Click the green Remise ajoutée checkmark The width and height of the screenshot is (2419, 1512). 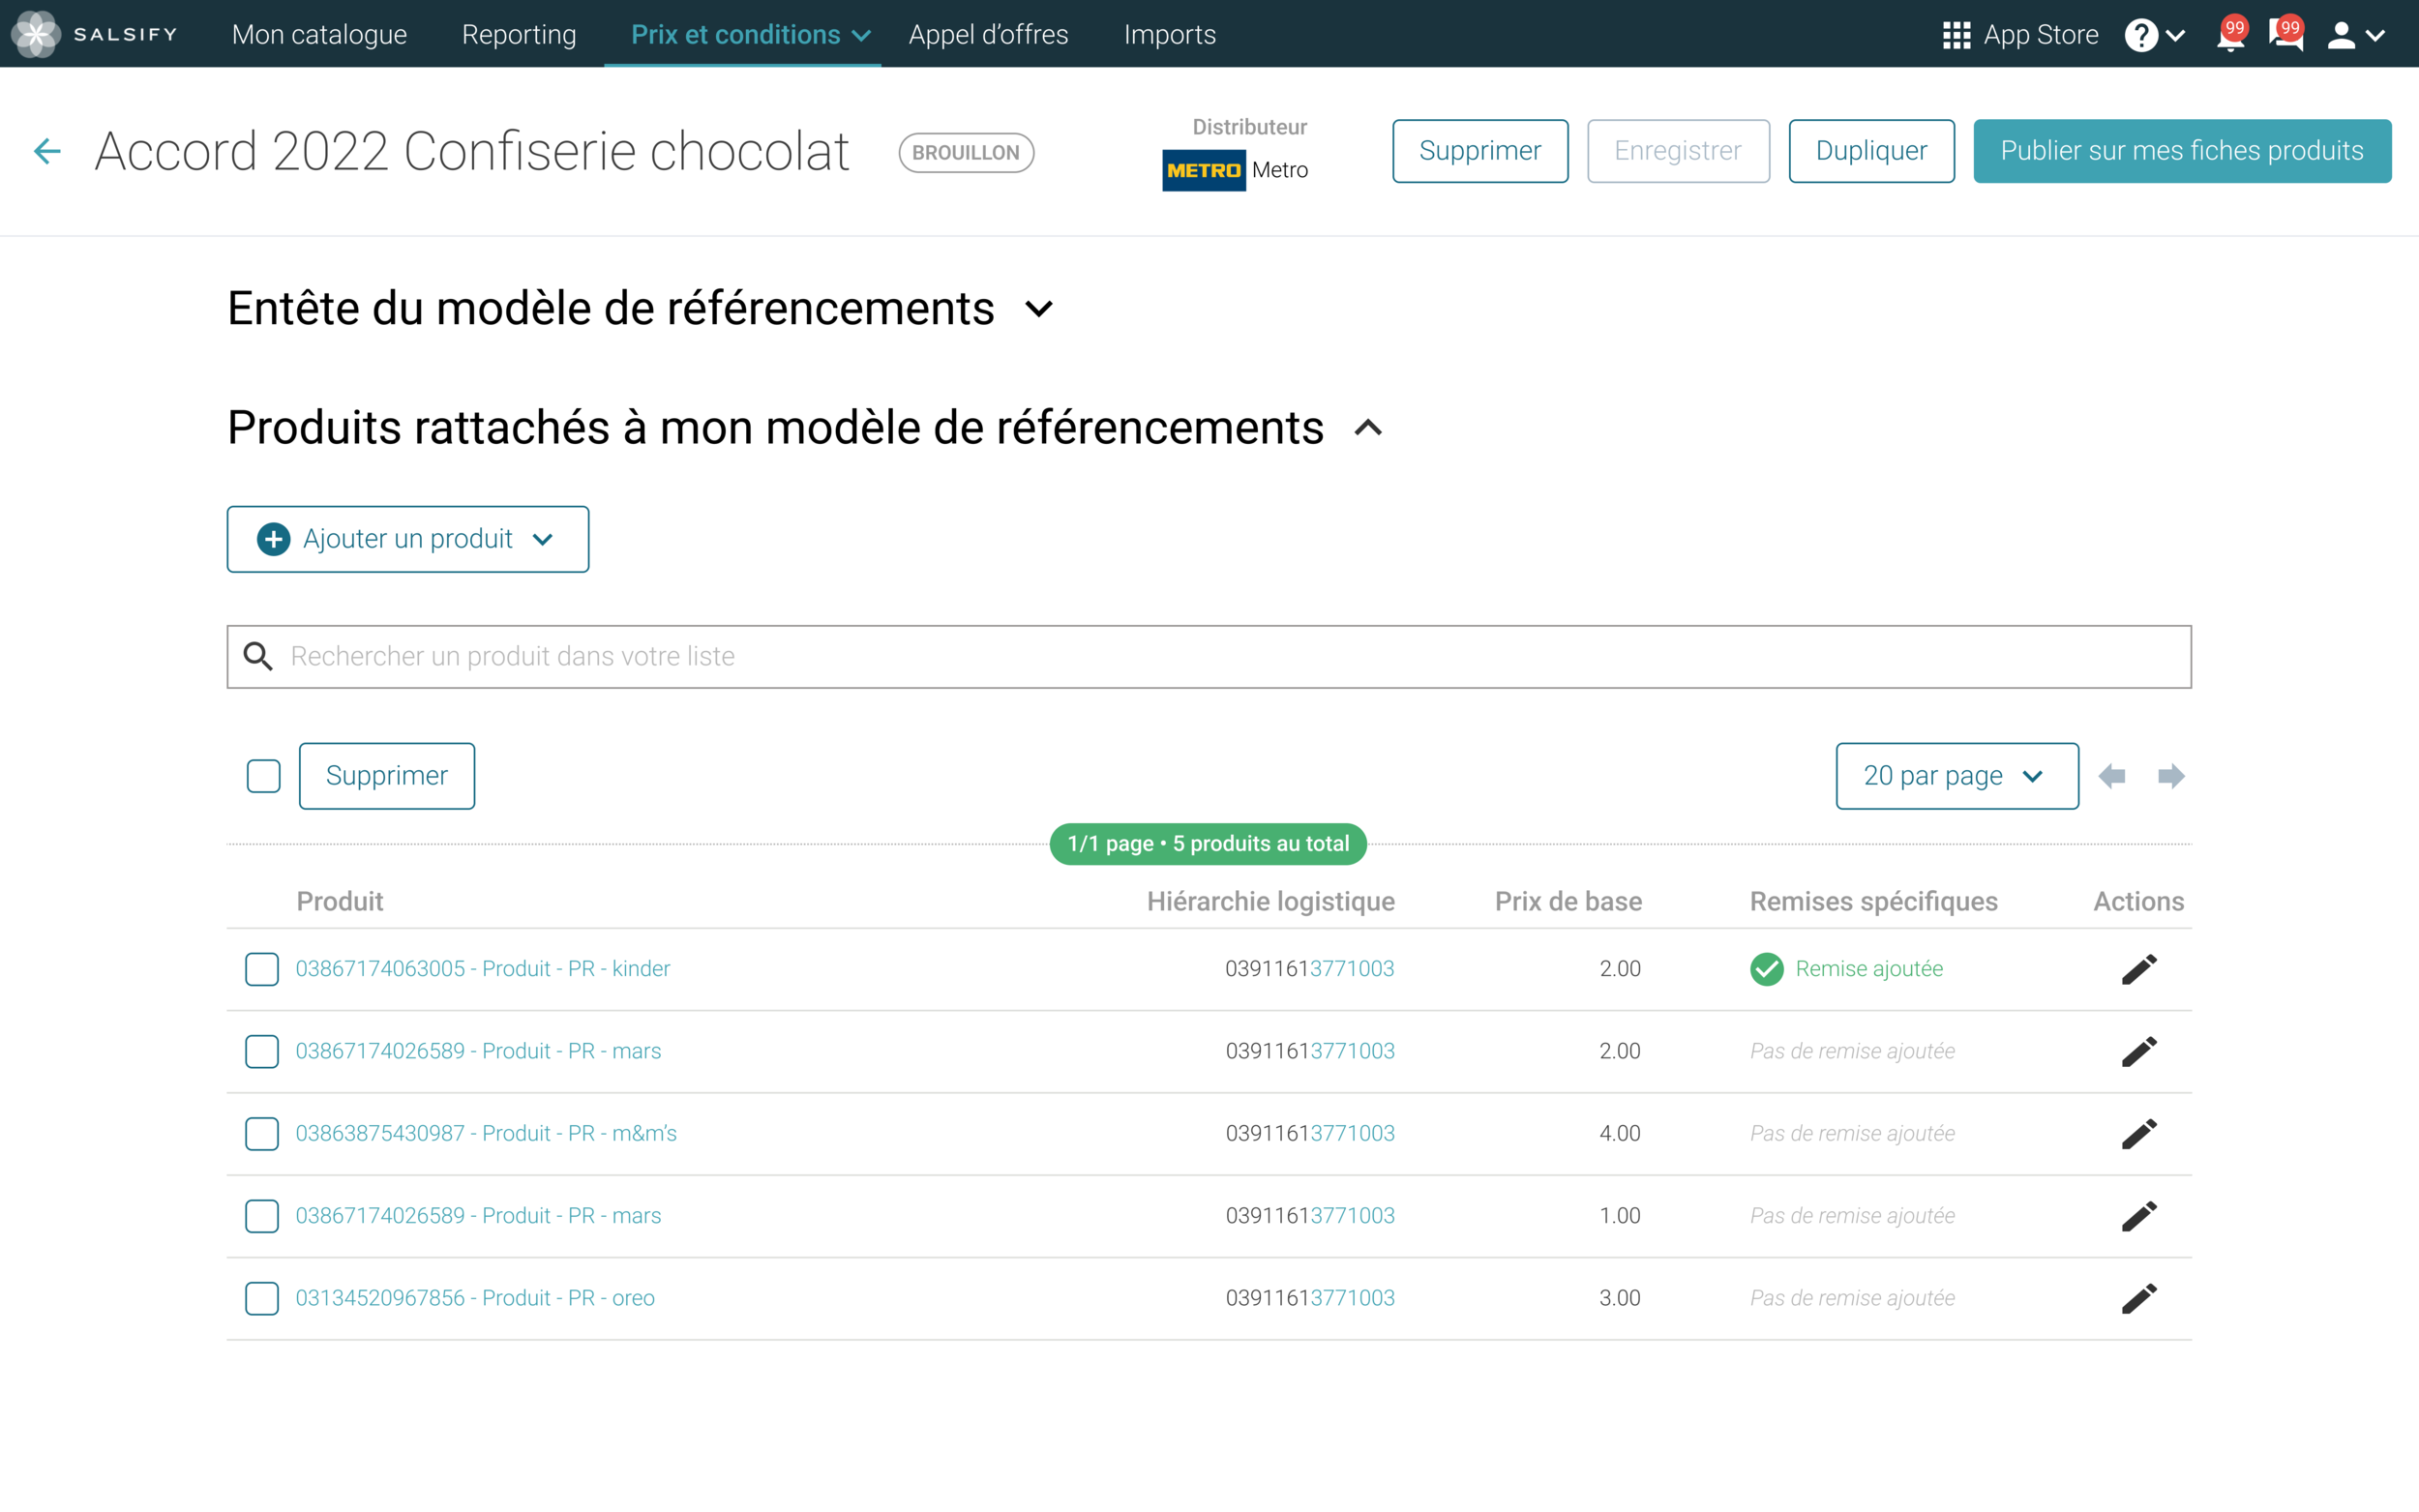click(x=1767, y=969)
